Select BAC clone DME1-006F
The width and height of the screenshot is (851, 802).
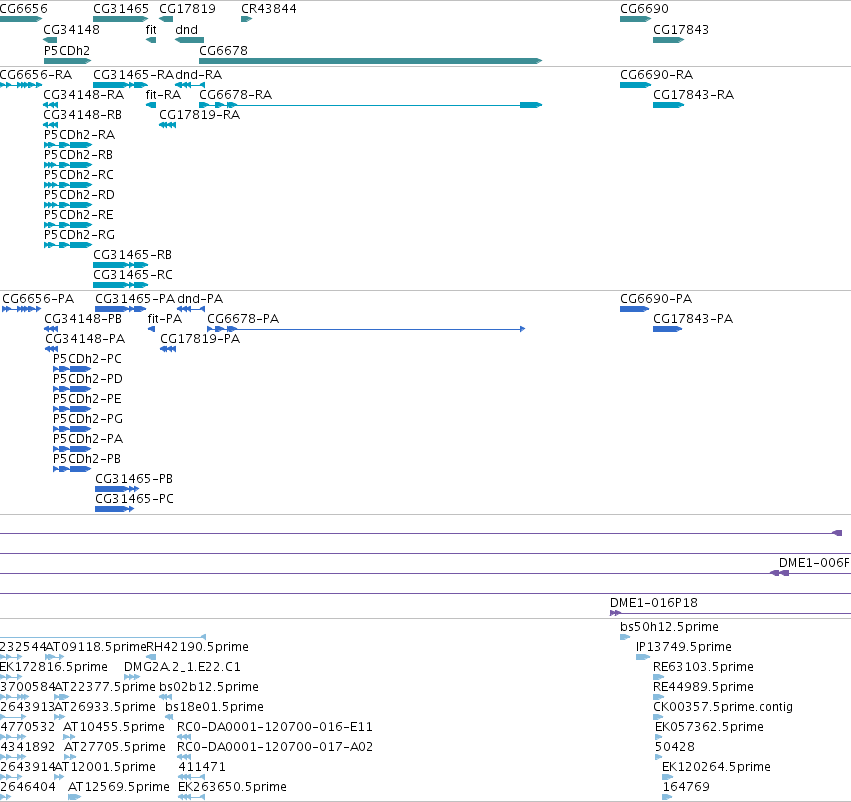coord(815,563)
